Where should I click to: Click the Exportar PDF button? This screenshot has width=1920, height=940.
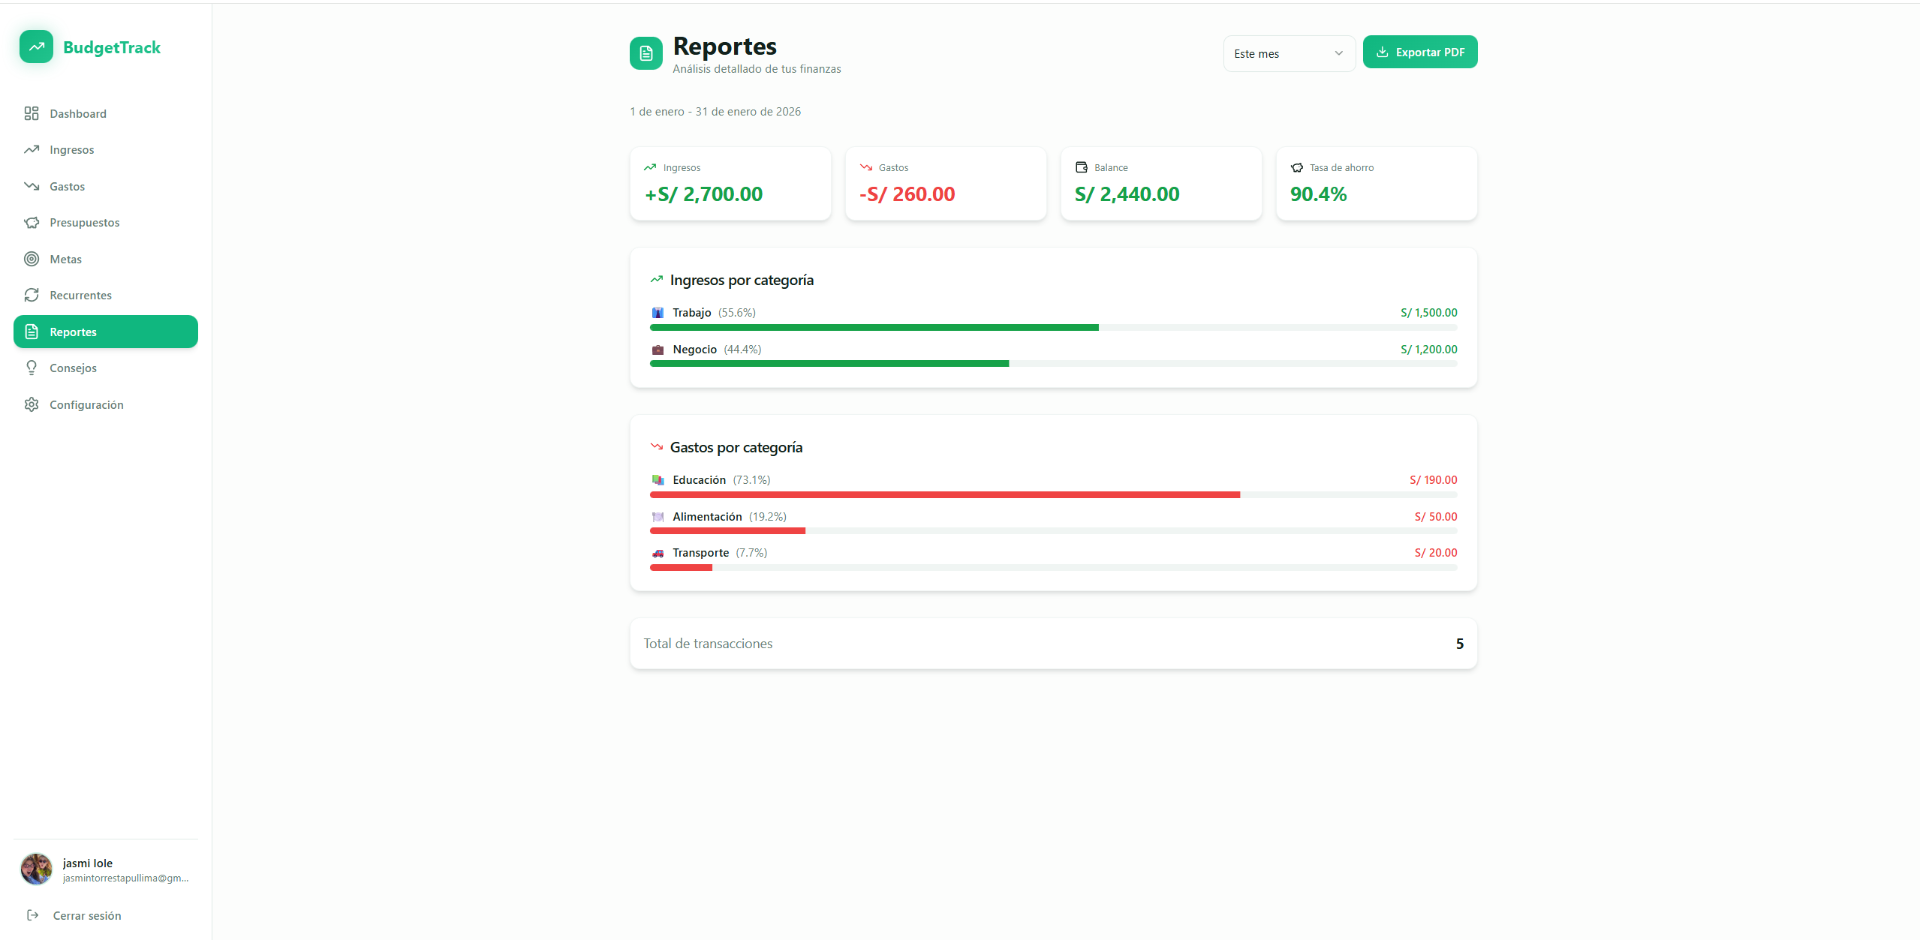click(1420, 51)
